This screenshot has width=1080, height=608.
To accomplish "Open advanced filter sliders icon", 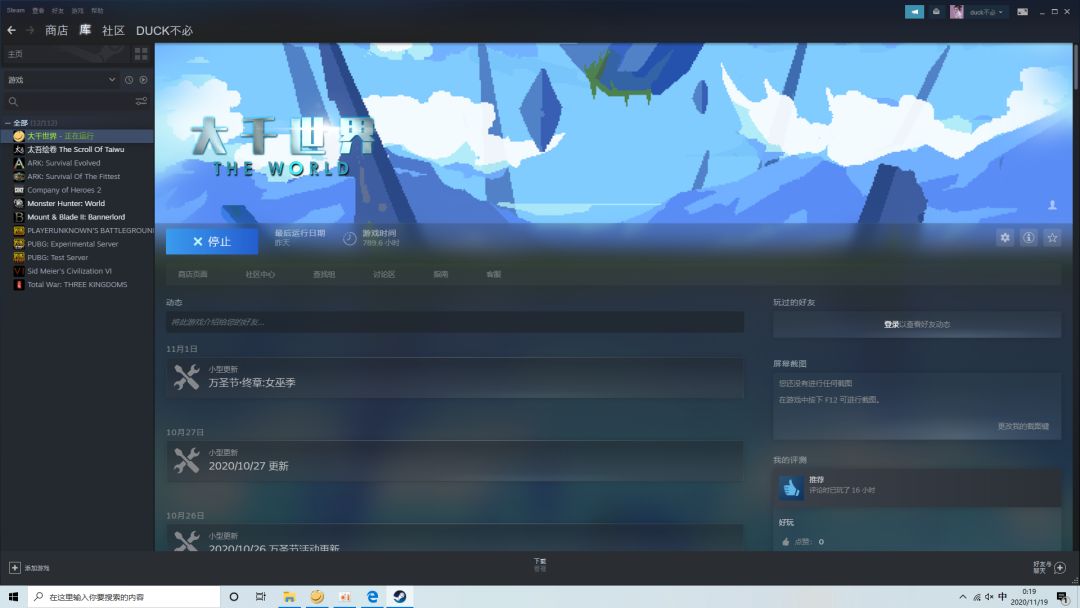I will point(141,101).
